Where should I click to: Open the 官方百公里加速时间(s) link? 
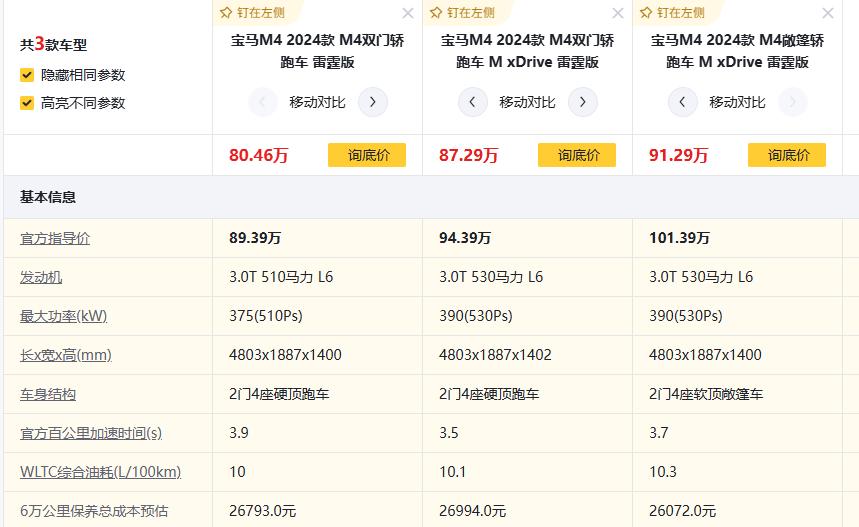pyautogui.click(x=91, y=433)
